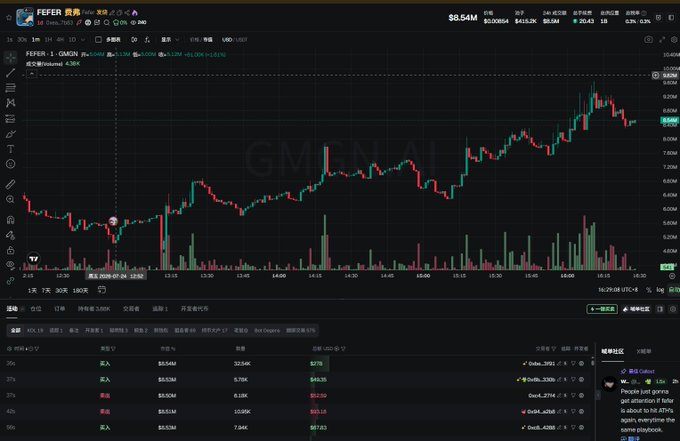680x441 pixels.
Task: Switch chart interval to 30s
Action: (22, 39)
